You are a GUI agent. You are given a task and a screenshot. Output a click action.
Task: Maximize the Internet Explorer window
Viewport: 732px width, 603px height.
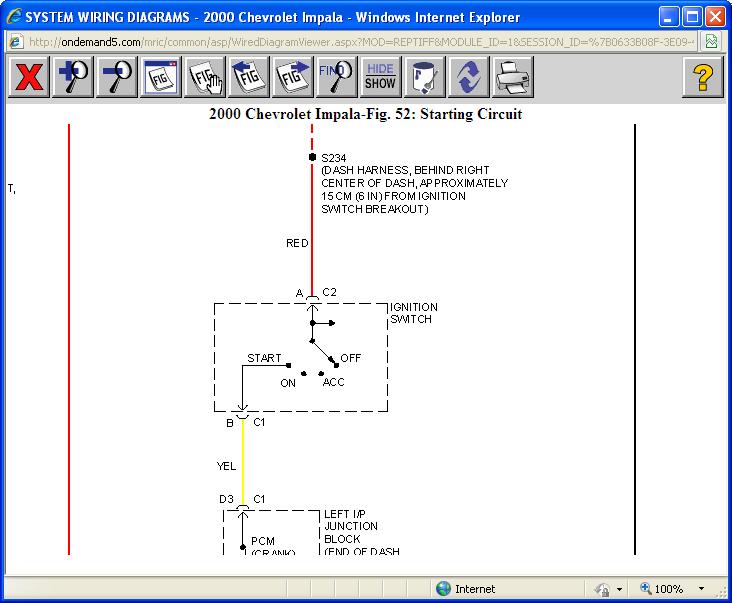tap(692, 17)
